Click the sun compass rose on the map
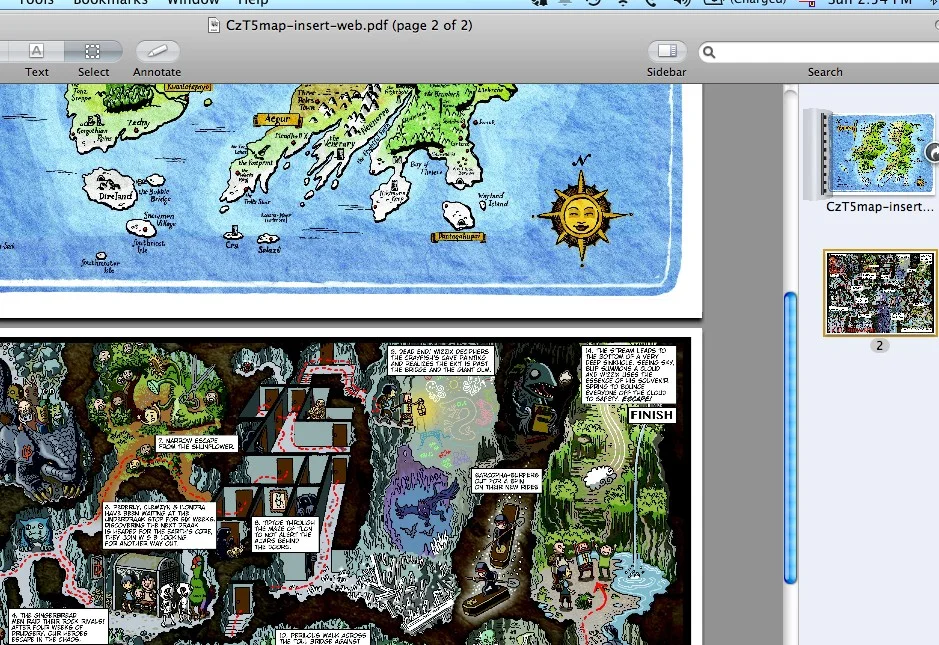The width and height of the screenshot is (939, 645). 581,217
